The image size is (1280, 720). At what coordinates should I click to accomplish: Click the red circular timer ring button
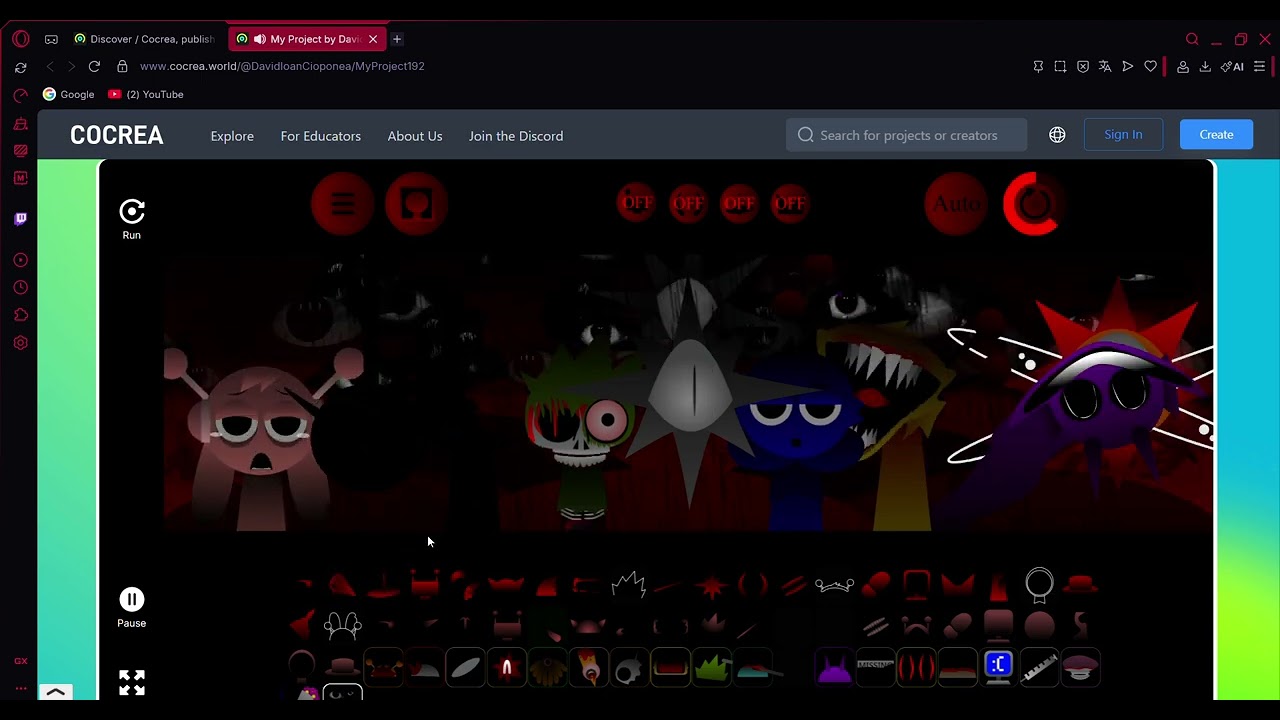click(1033, 204)
